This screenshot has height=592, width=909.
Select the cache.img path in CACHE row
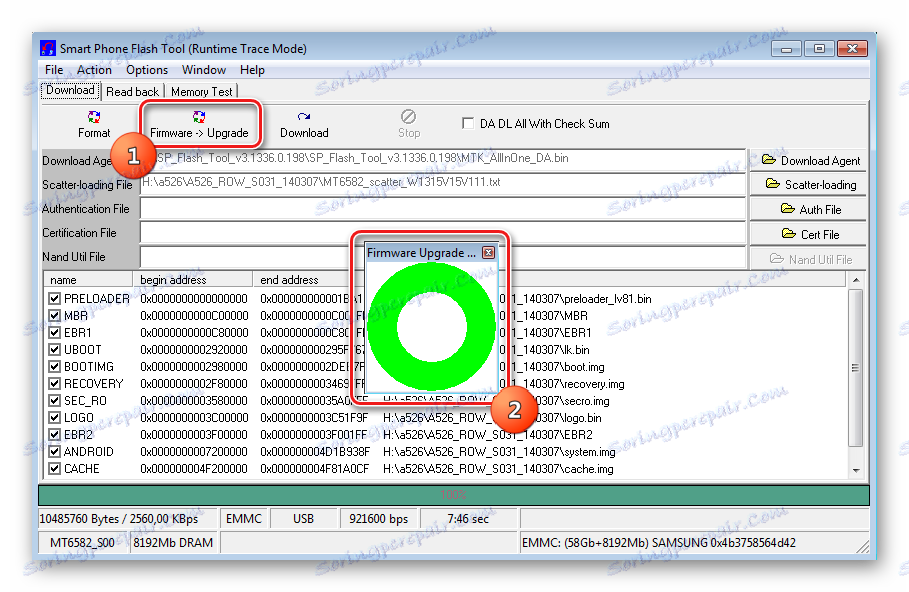point(498,468)
